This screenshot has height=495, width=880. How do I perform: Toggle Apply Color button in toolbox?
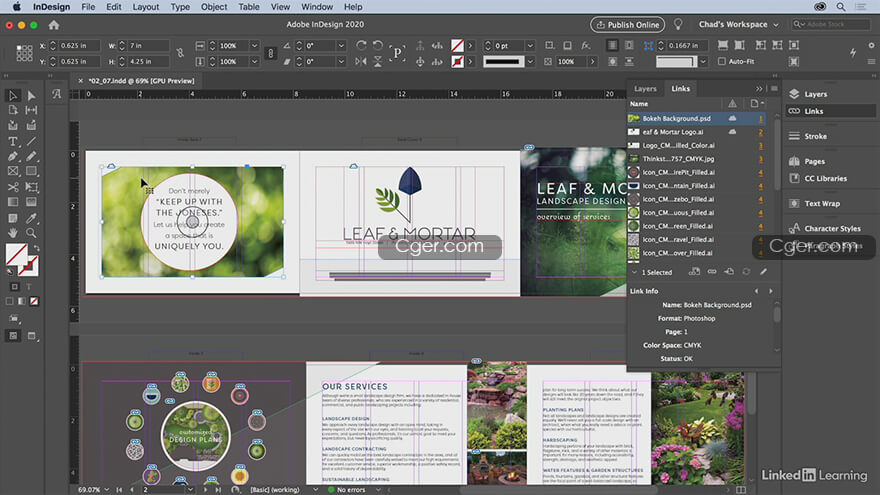tap(9, 301)
